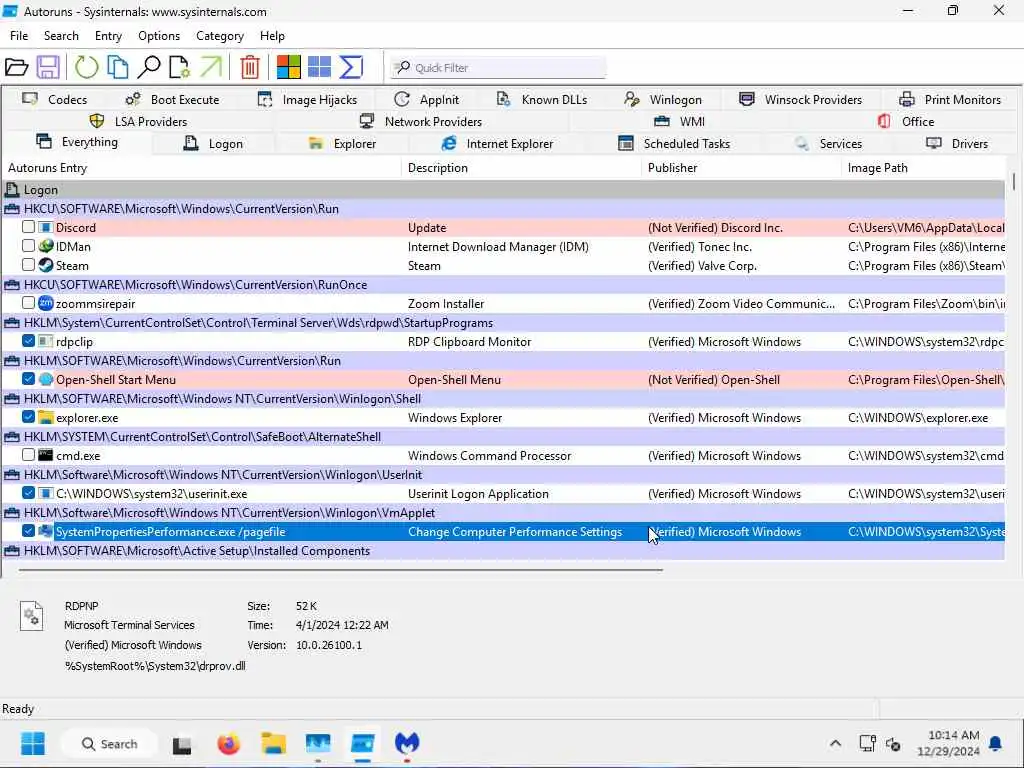
Task: Click the IDMan entry icon
Action: 46,246
